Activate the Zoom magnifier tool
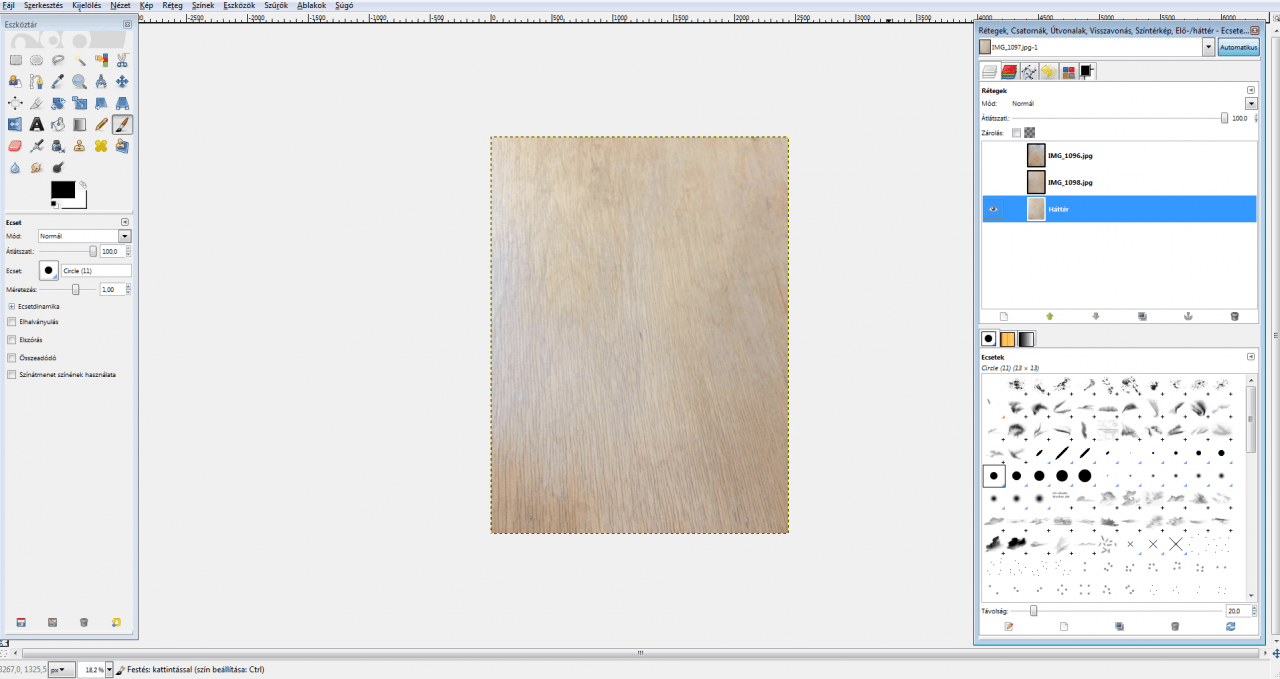 point(79,82)
